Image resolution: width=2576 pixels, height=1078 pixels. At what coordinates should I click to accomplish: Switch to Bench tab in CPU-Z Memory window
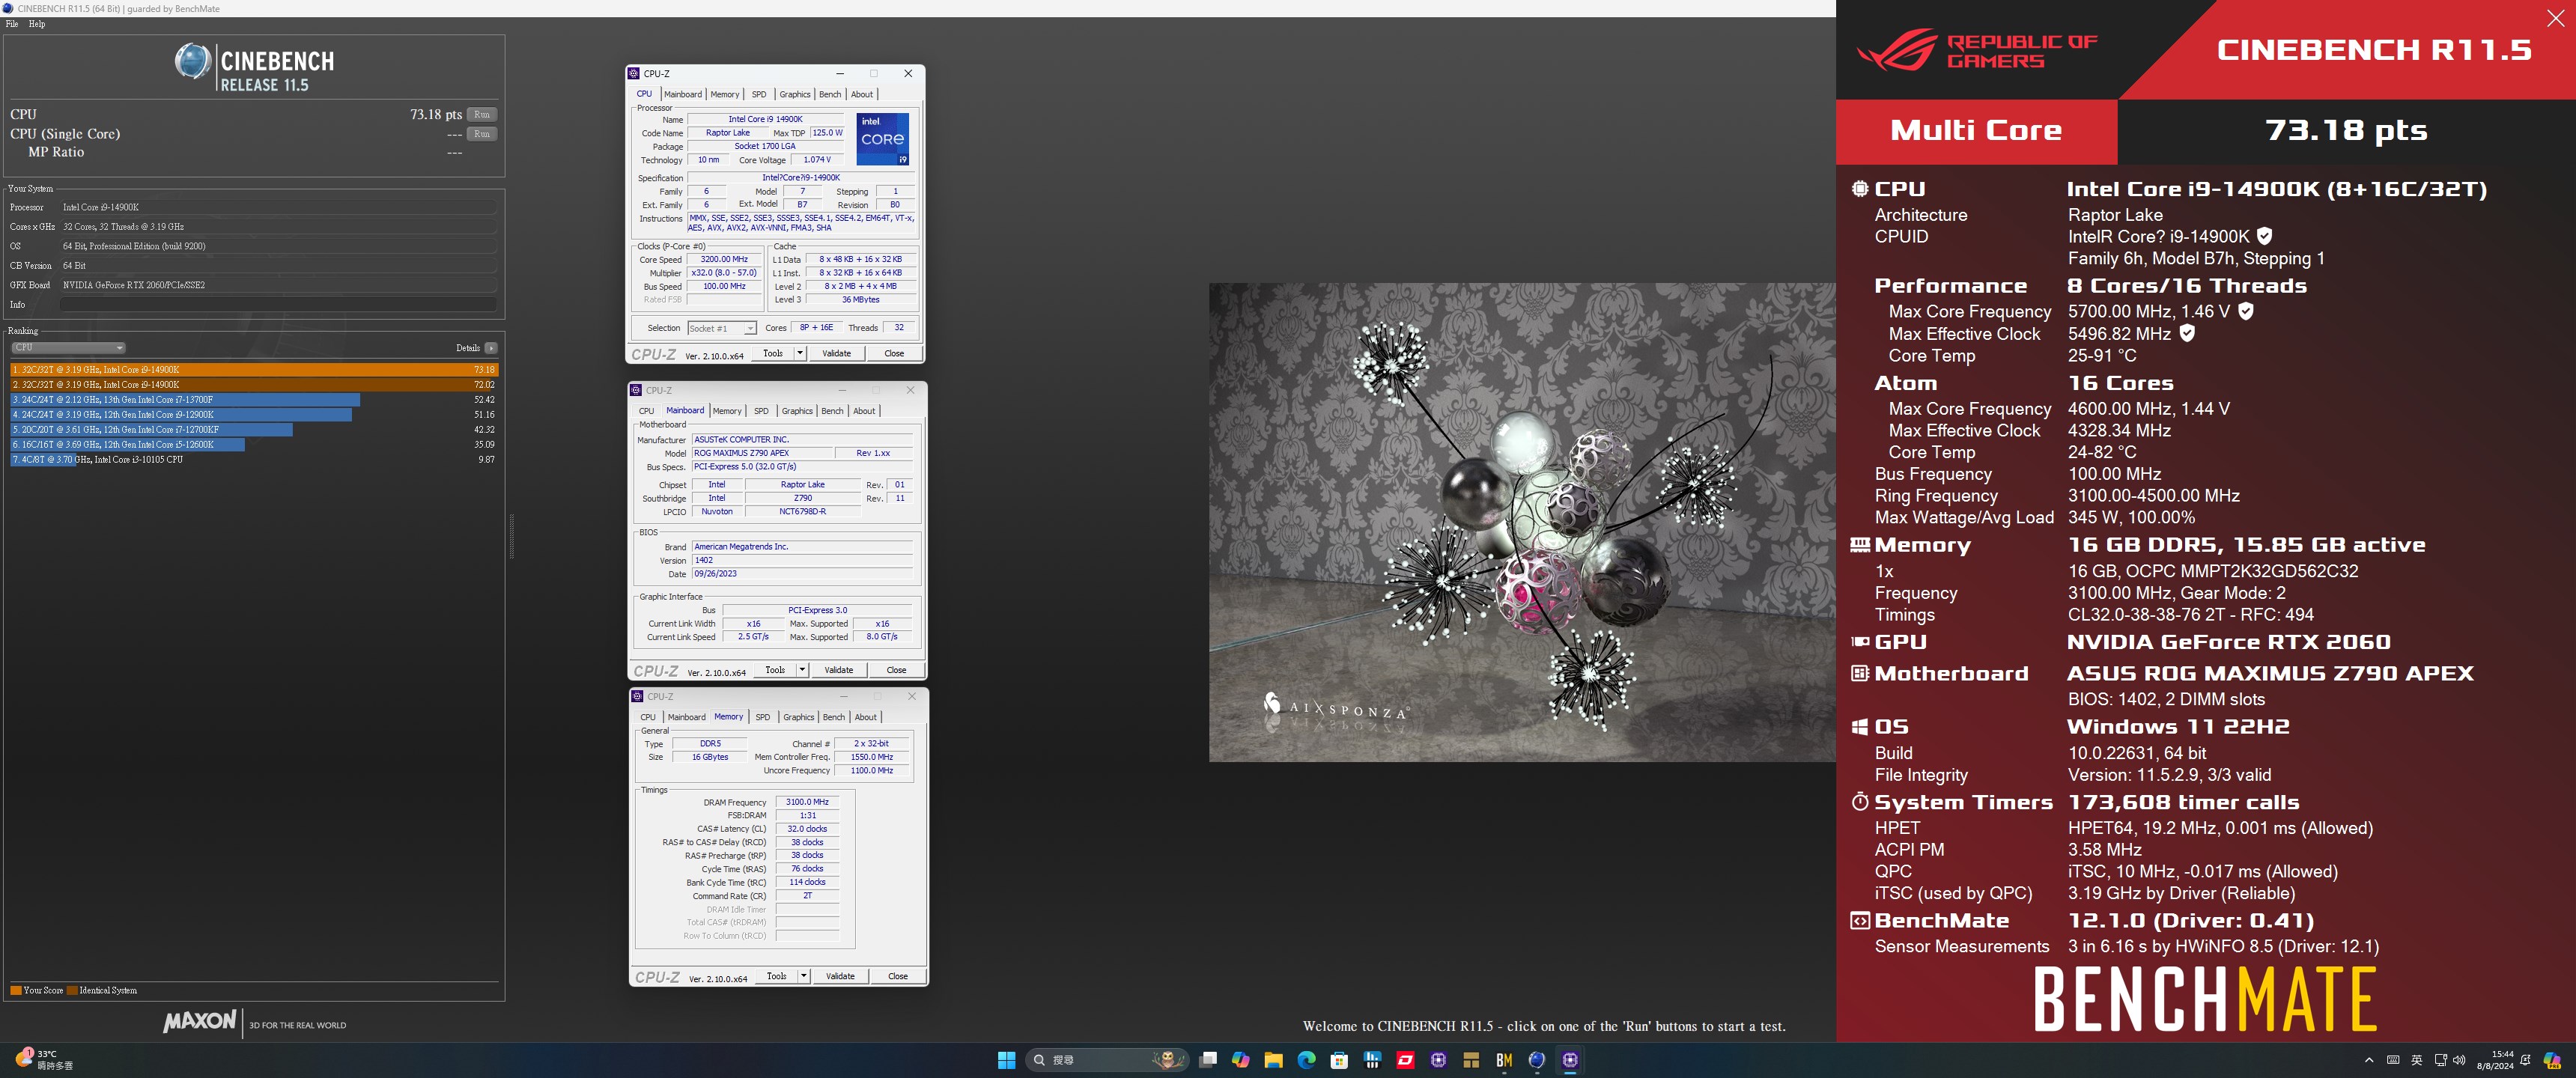tap(834, 717)
